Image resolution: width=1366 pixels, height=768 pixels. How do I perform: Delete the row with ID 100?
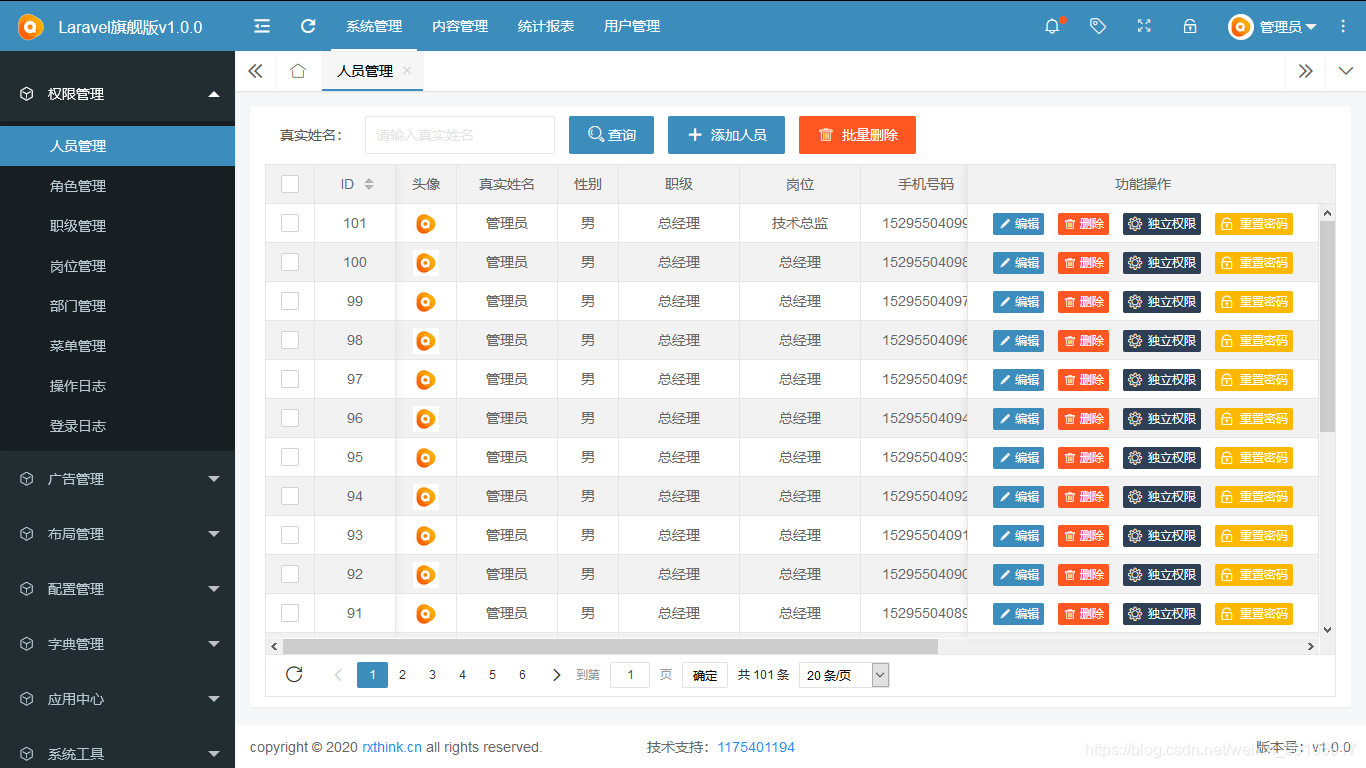point(1083,263)
